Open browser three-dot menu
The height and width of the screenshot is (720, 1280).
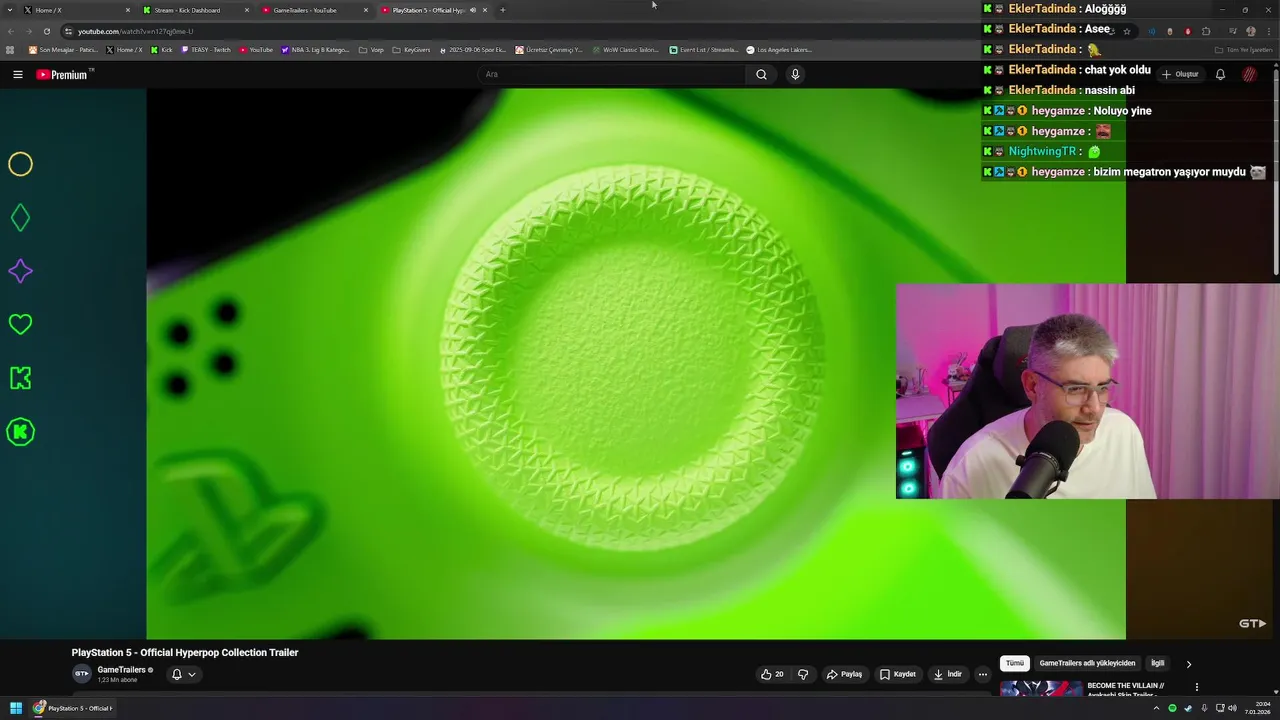(x=1268, y=31)
